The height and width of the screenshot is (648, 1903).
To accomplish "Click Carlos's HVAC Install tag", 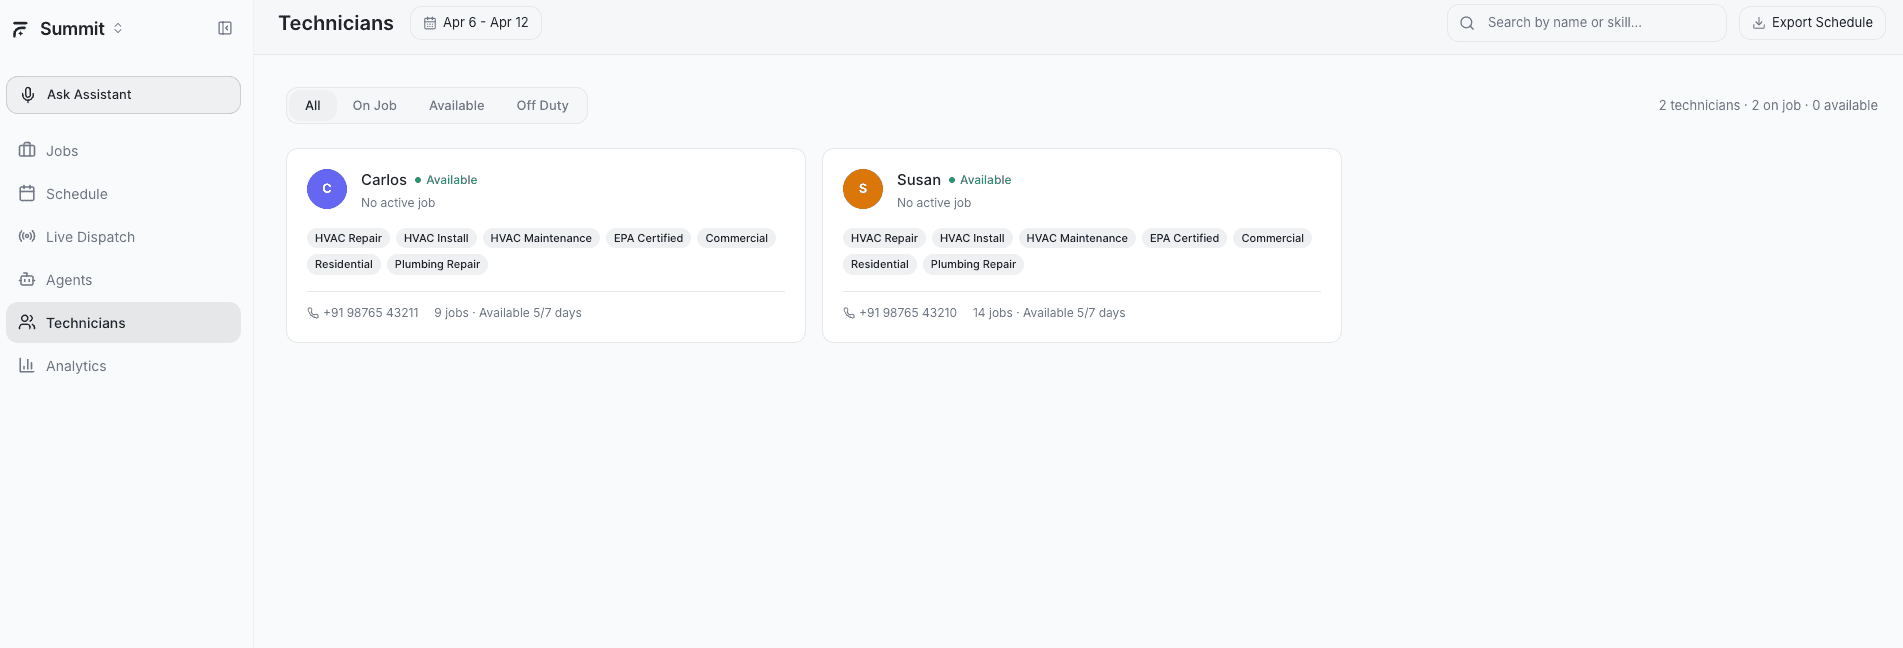I will pyautogui.click(x=436, y=238).
